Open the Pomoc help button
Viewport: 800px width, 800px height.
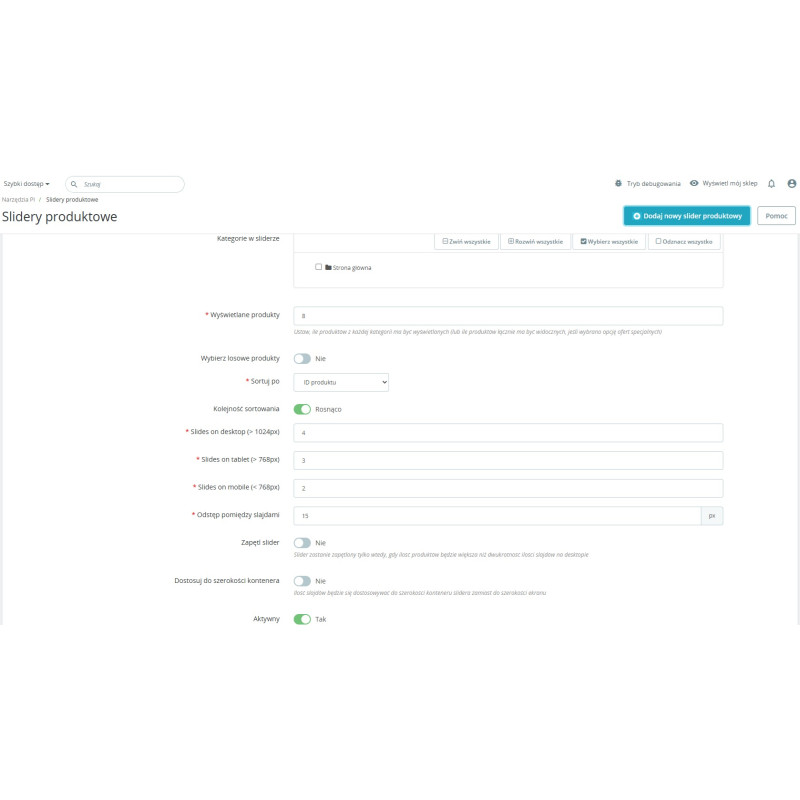pos(776,216)
